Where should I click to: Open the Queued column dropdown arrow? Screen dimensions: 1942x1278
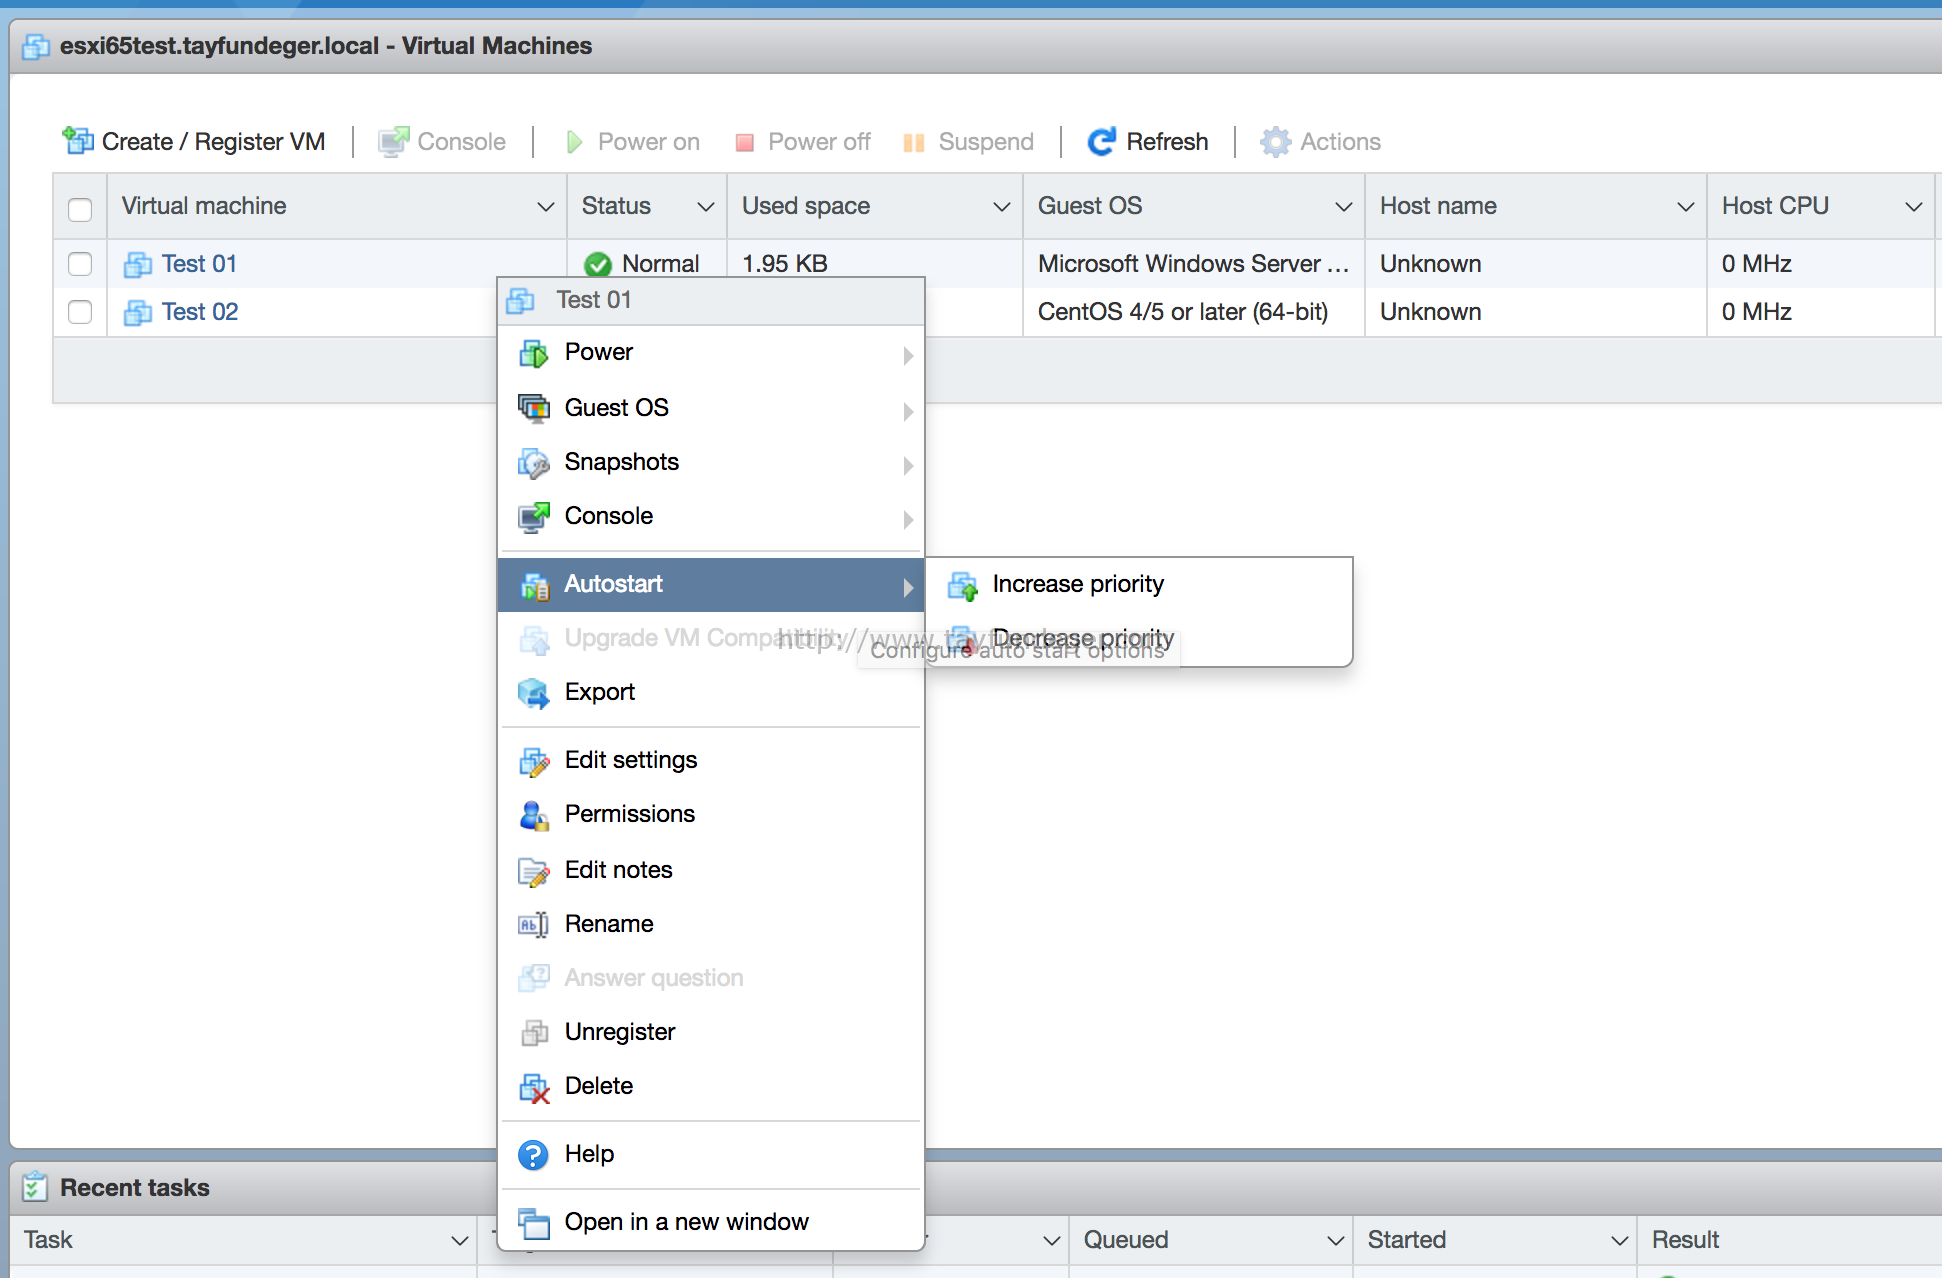[x=1336, y=1241]
